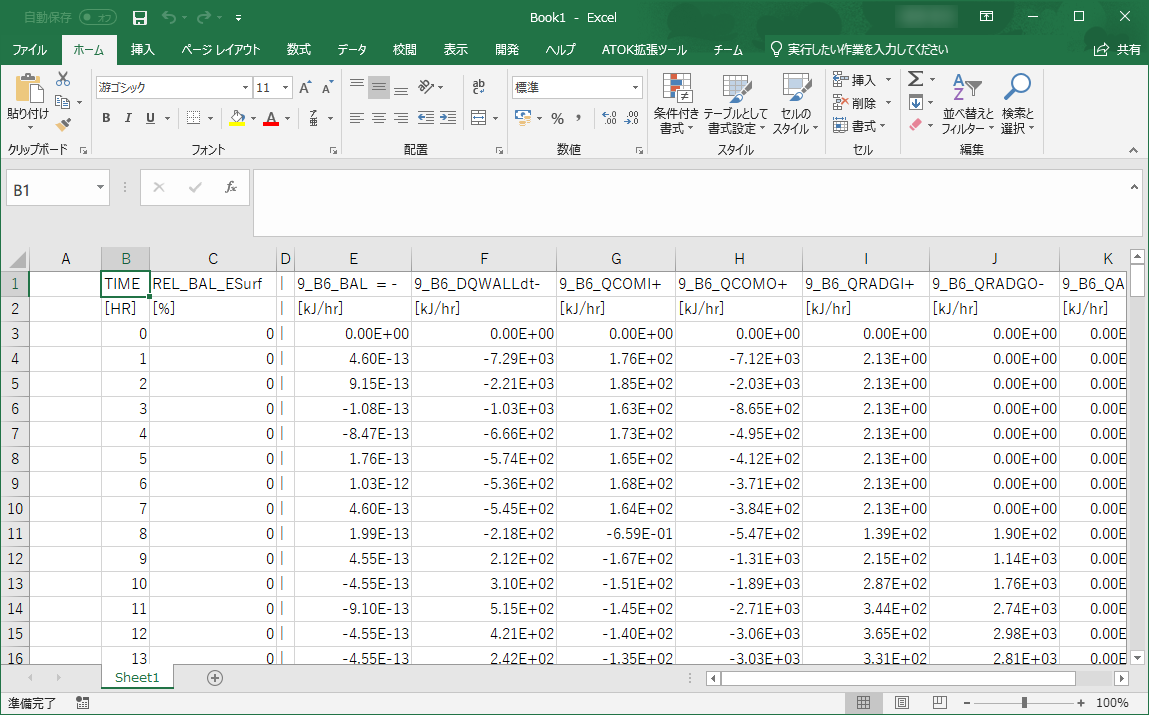Toggle Bold formatting button
1149x715 pixels.
click(106, 118)
